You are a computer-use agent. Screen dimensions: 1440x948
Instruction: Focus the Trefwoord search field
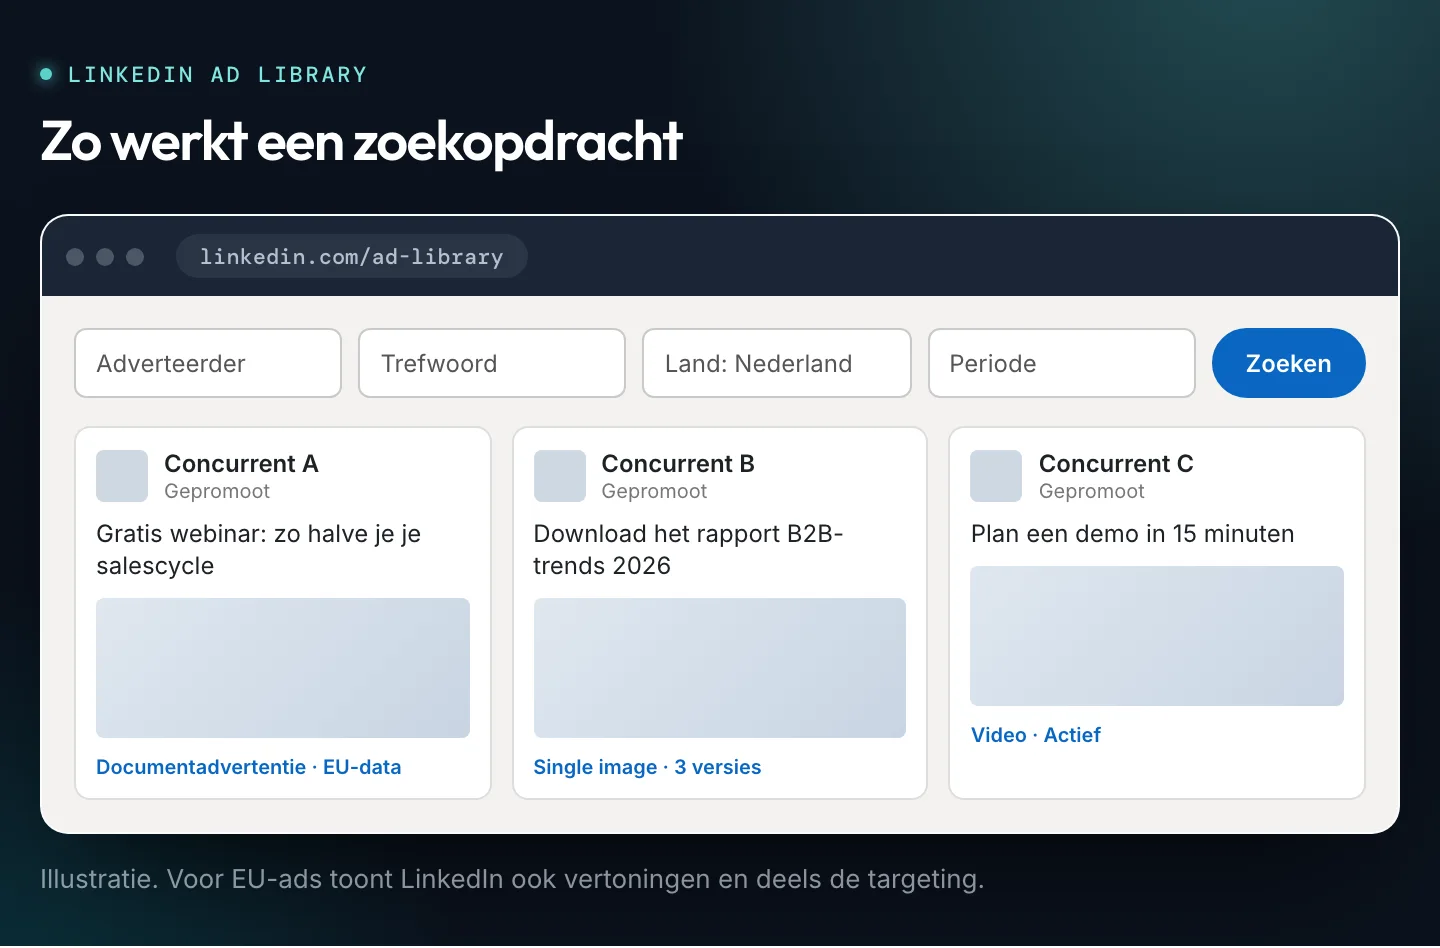pos(492,363)
